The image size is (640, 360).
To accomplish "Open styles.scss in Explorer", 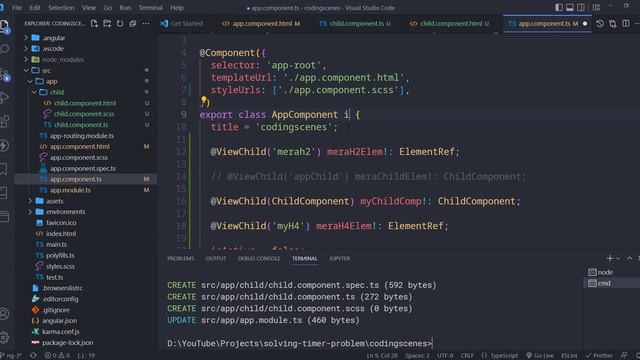I will tap(60, 266).
